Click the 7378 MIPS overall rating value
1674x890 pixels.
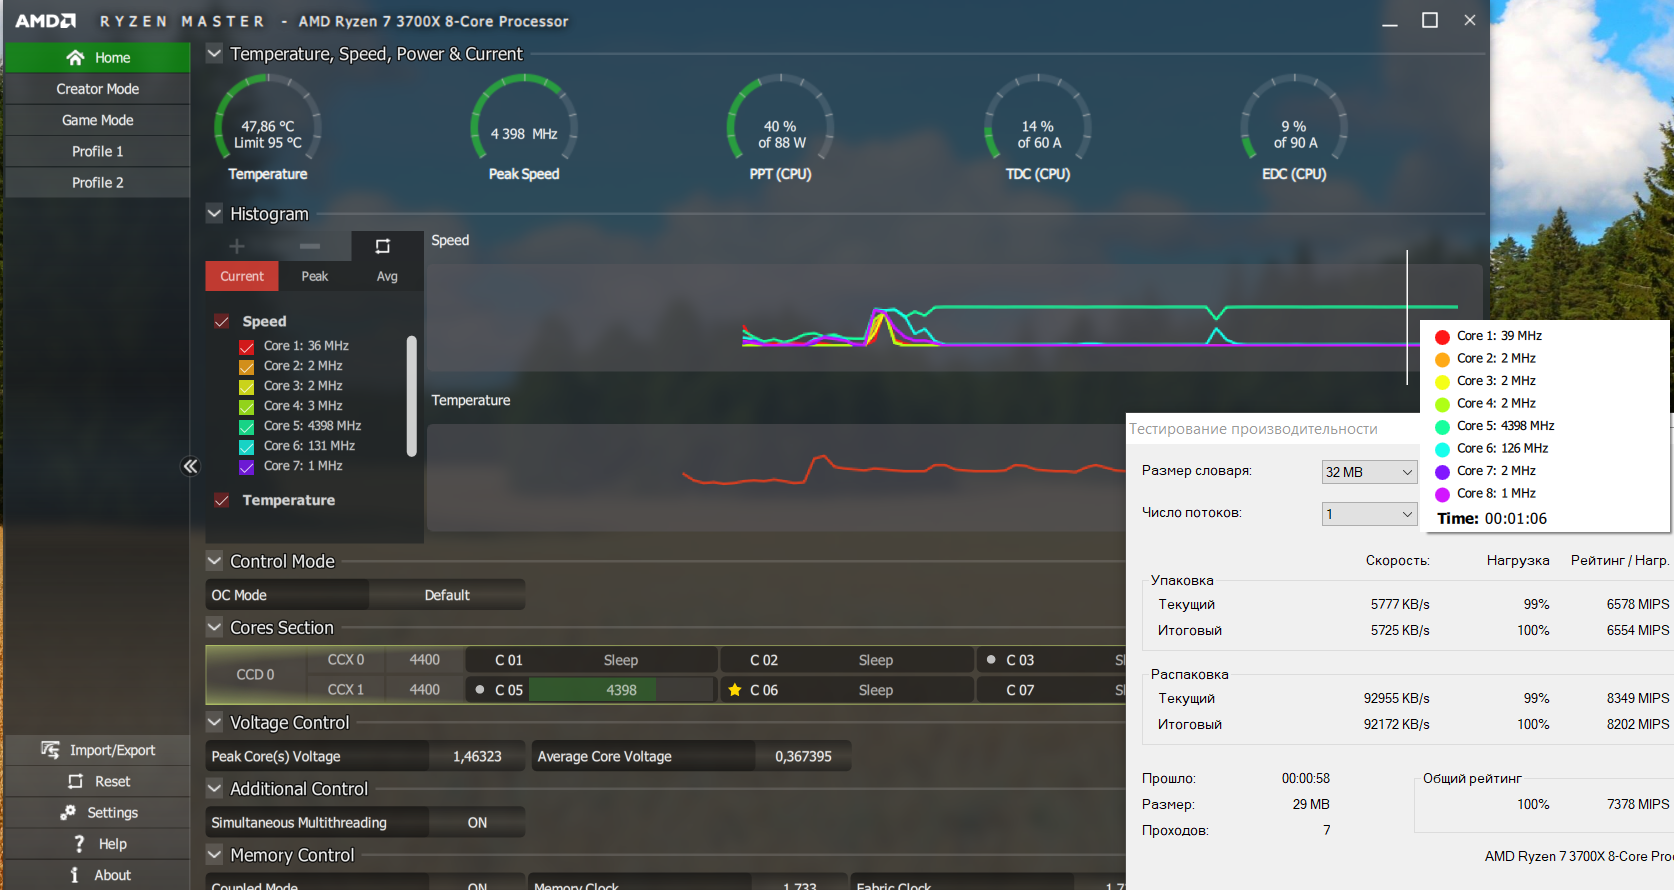pos(1638,804)
